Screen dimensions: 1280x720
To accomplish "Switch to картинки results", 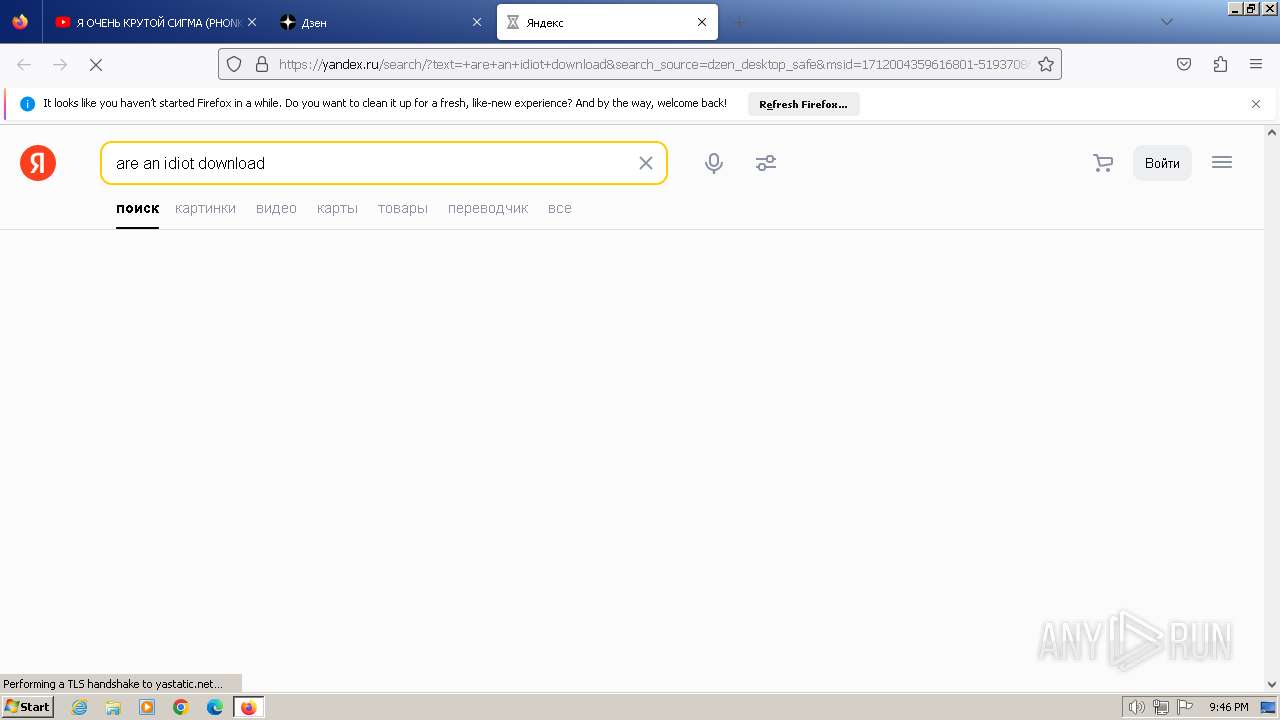I will 205,208.
